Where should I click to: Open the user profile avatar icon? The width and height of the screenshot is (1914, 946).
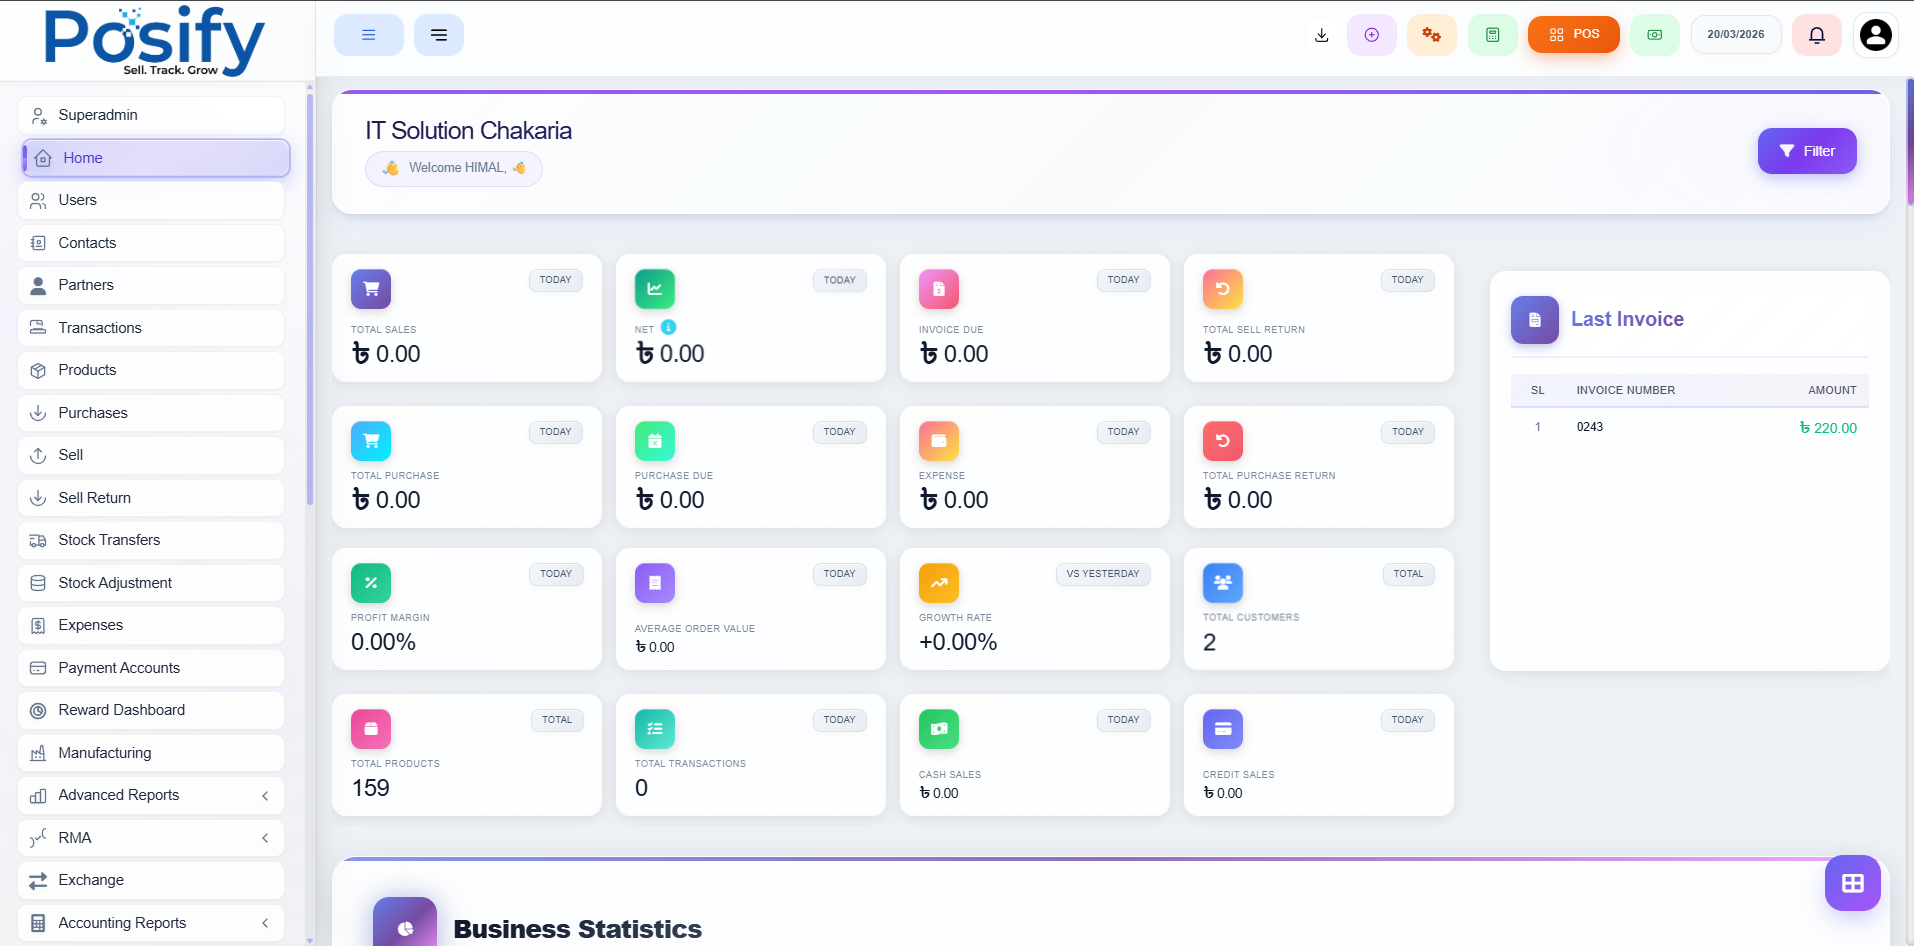point(1875,34)
